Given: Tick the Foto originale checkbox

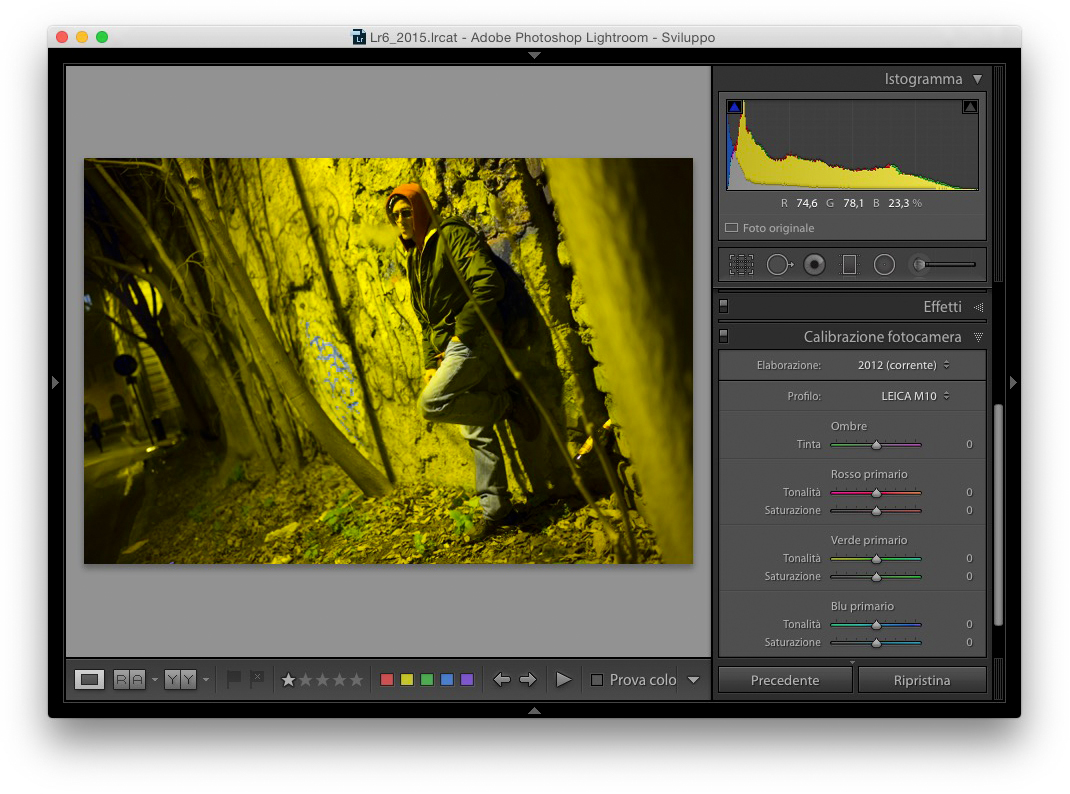Looking at the screenshot, I should pos(731,228).
